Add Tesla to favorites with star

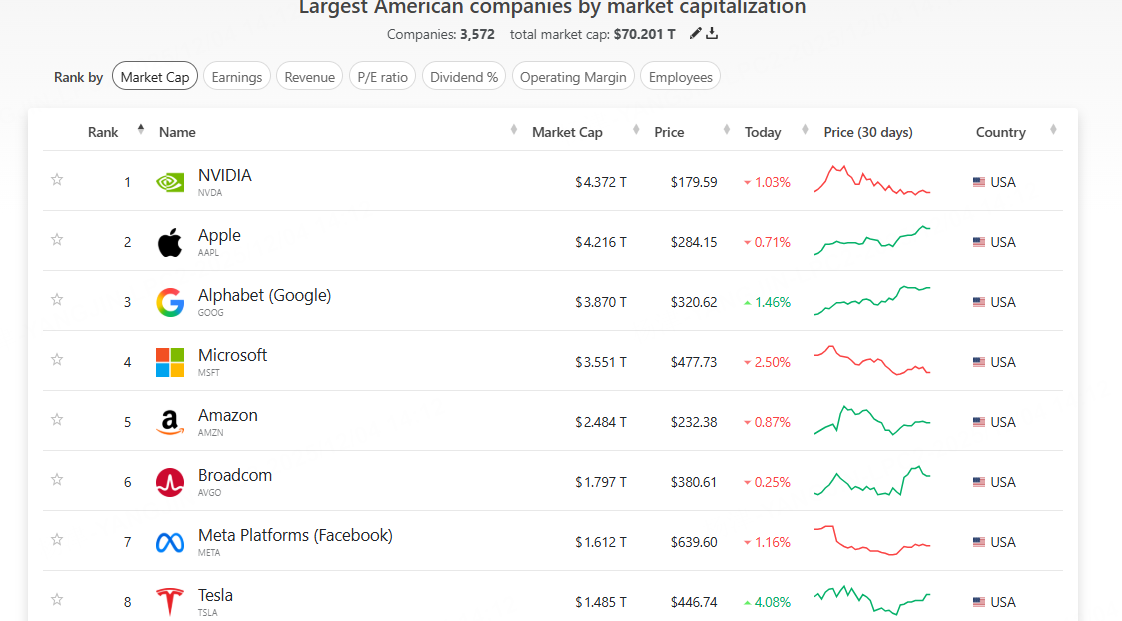click(x=57, y=600)
